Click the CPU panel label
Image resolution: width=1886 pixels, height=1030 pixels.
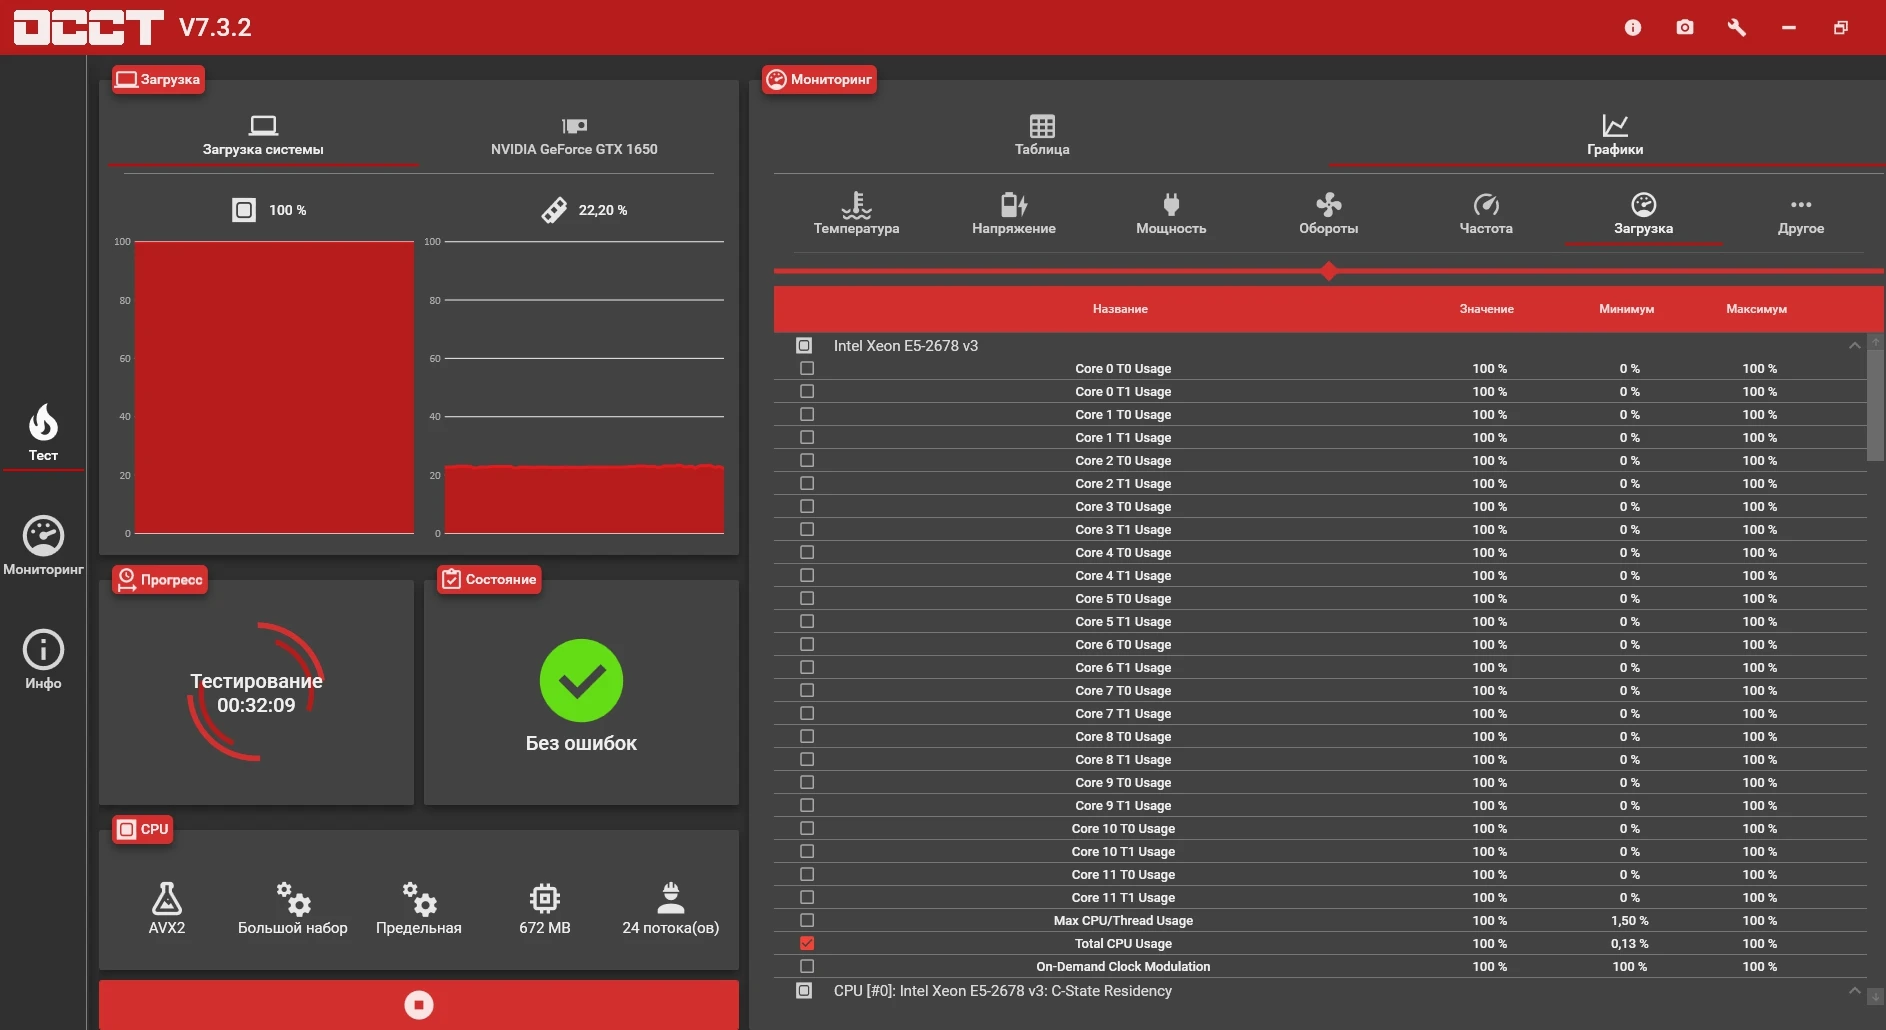[142, 829]
